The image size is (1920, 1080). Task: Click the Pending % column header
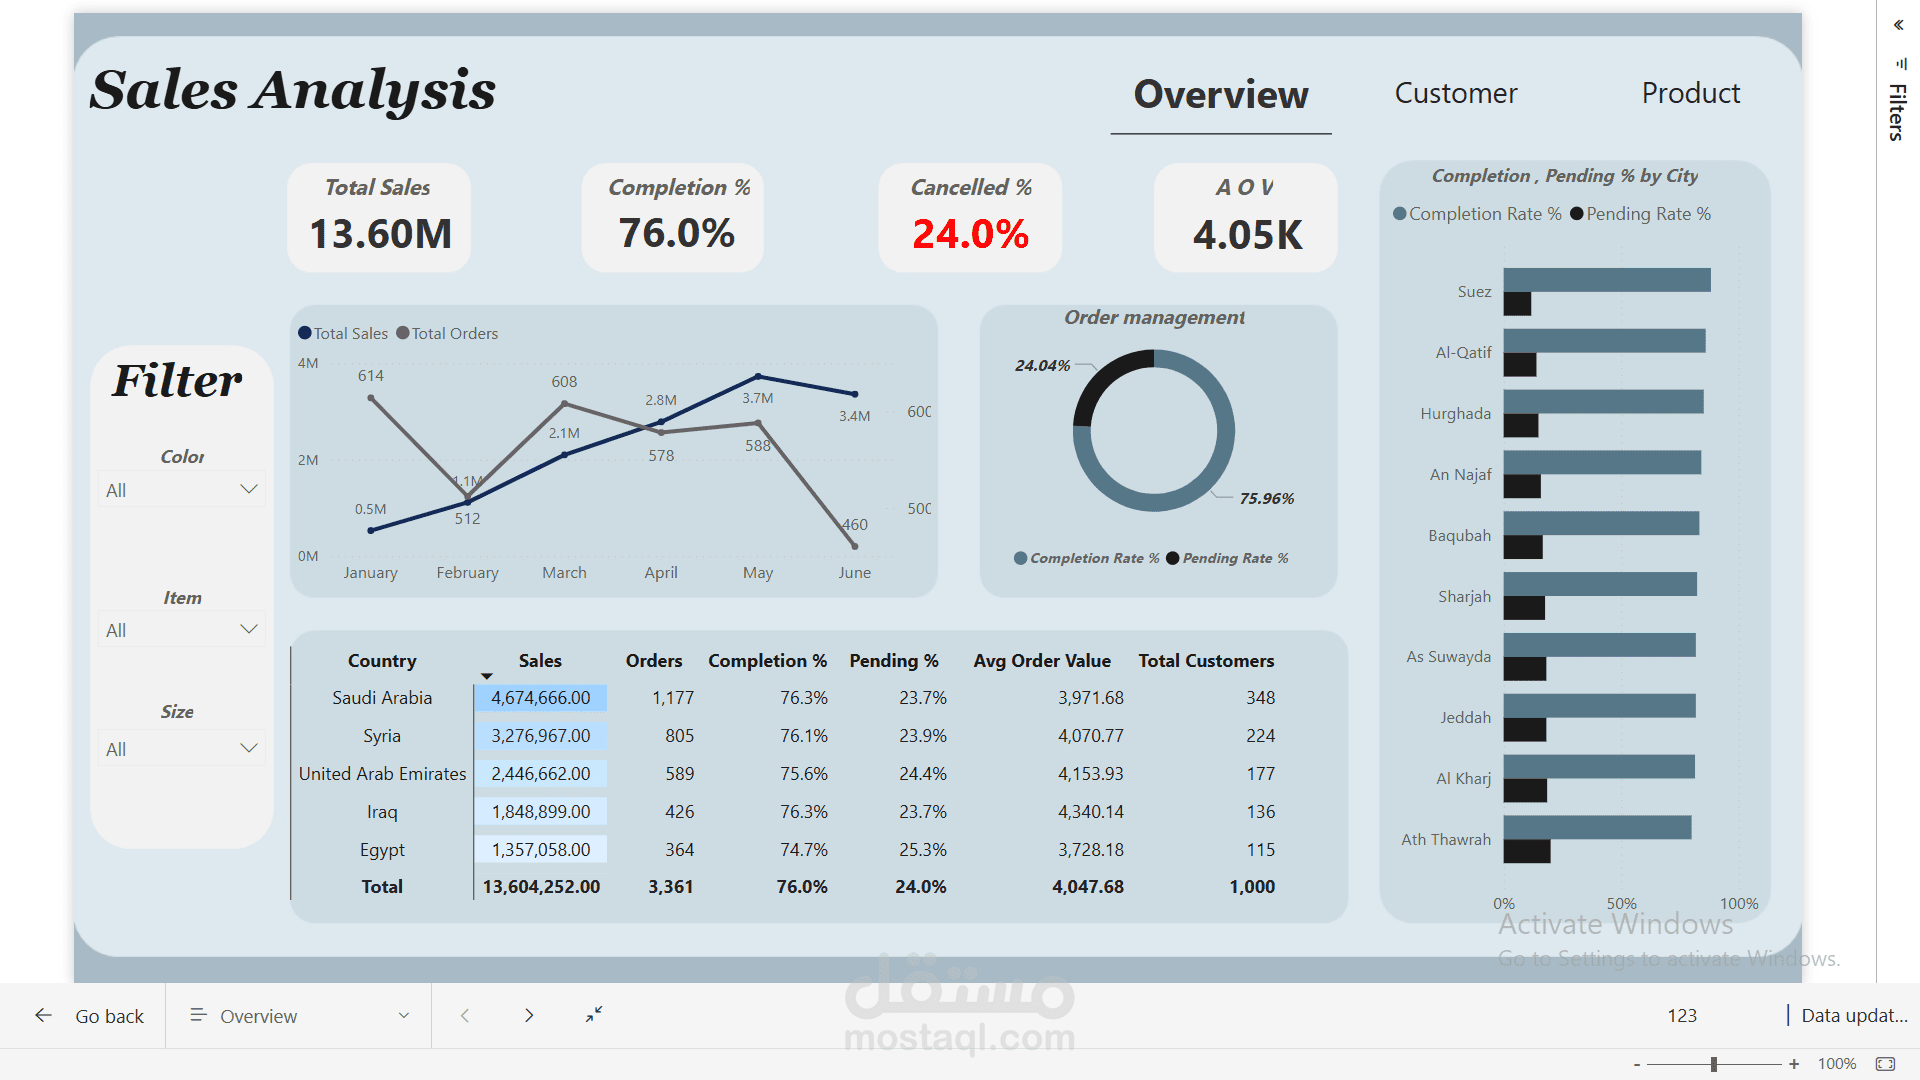pyautogui.click(x=893, y=660)
